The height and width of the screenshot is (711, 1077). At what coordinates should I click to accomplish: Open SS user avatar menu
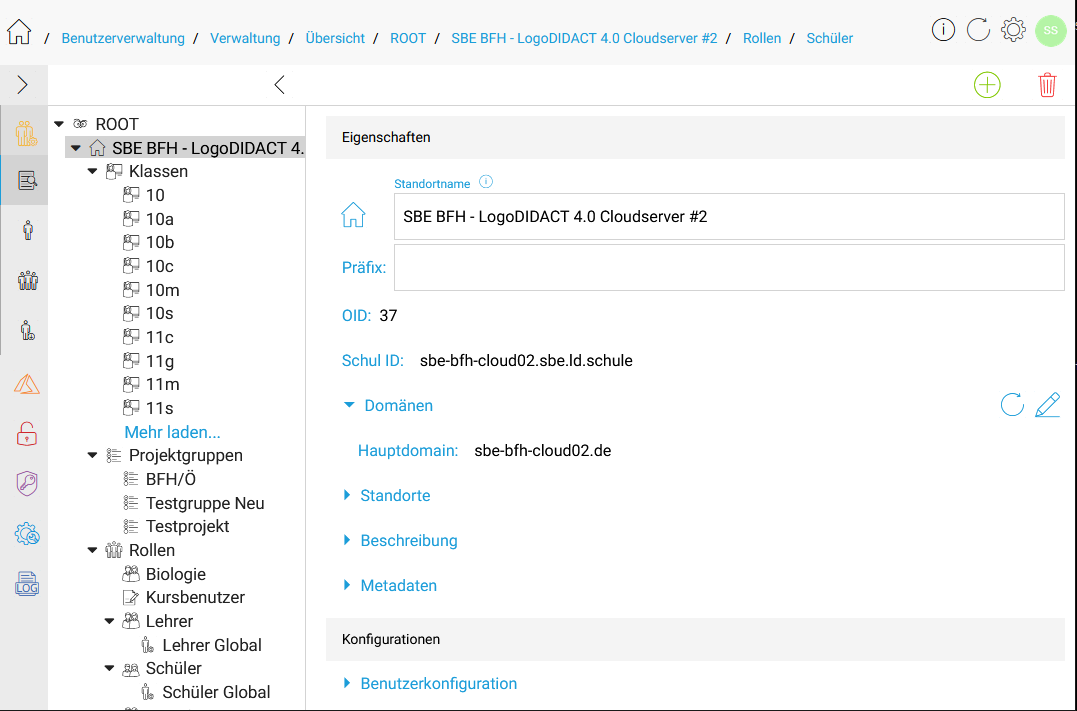coord(1050,30)
